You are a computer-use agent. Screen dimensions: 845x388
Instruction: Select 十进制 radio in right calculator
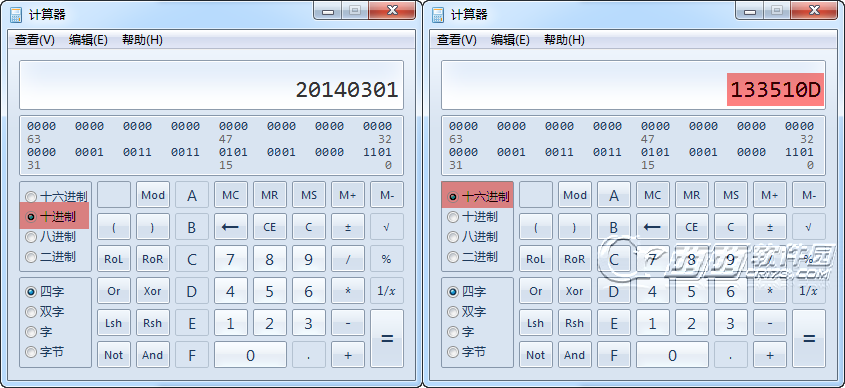point(473,217)
